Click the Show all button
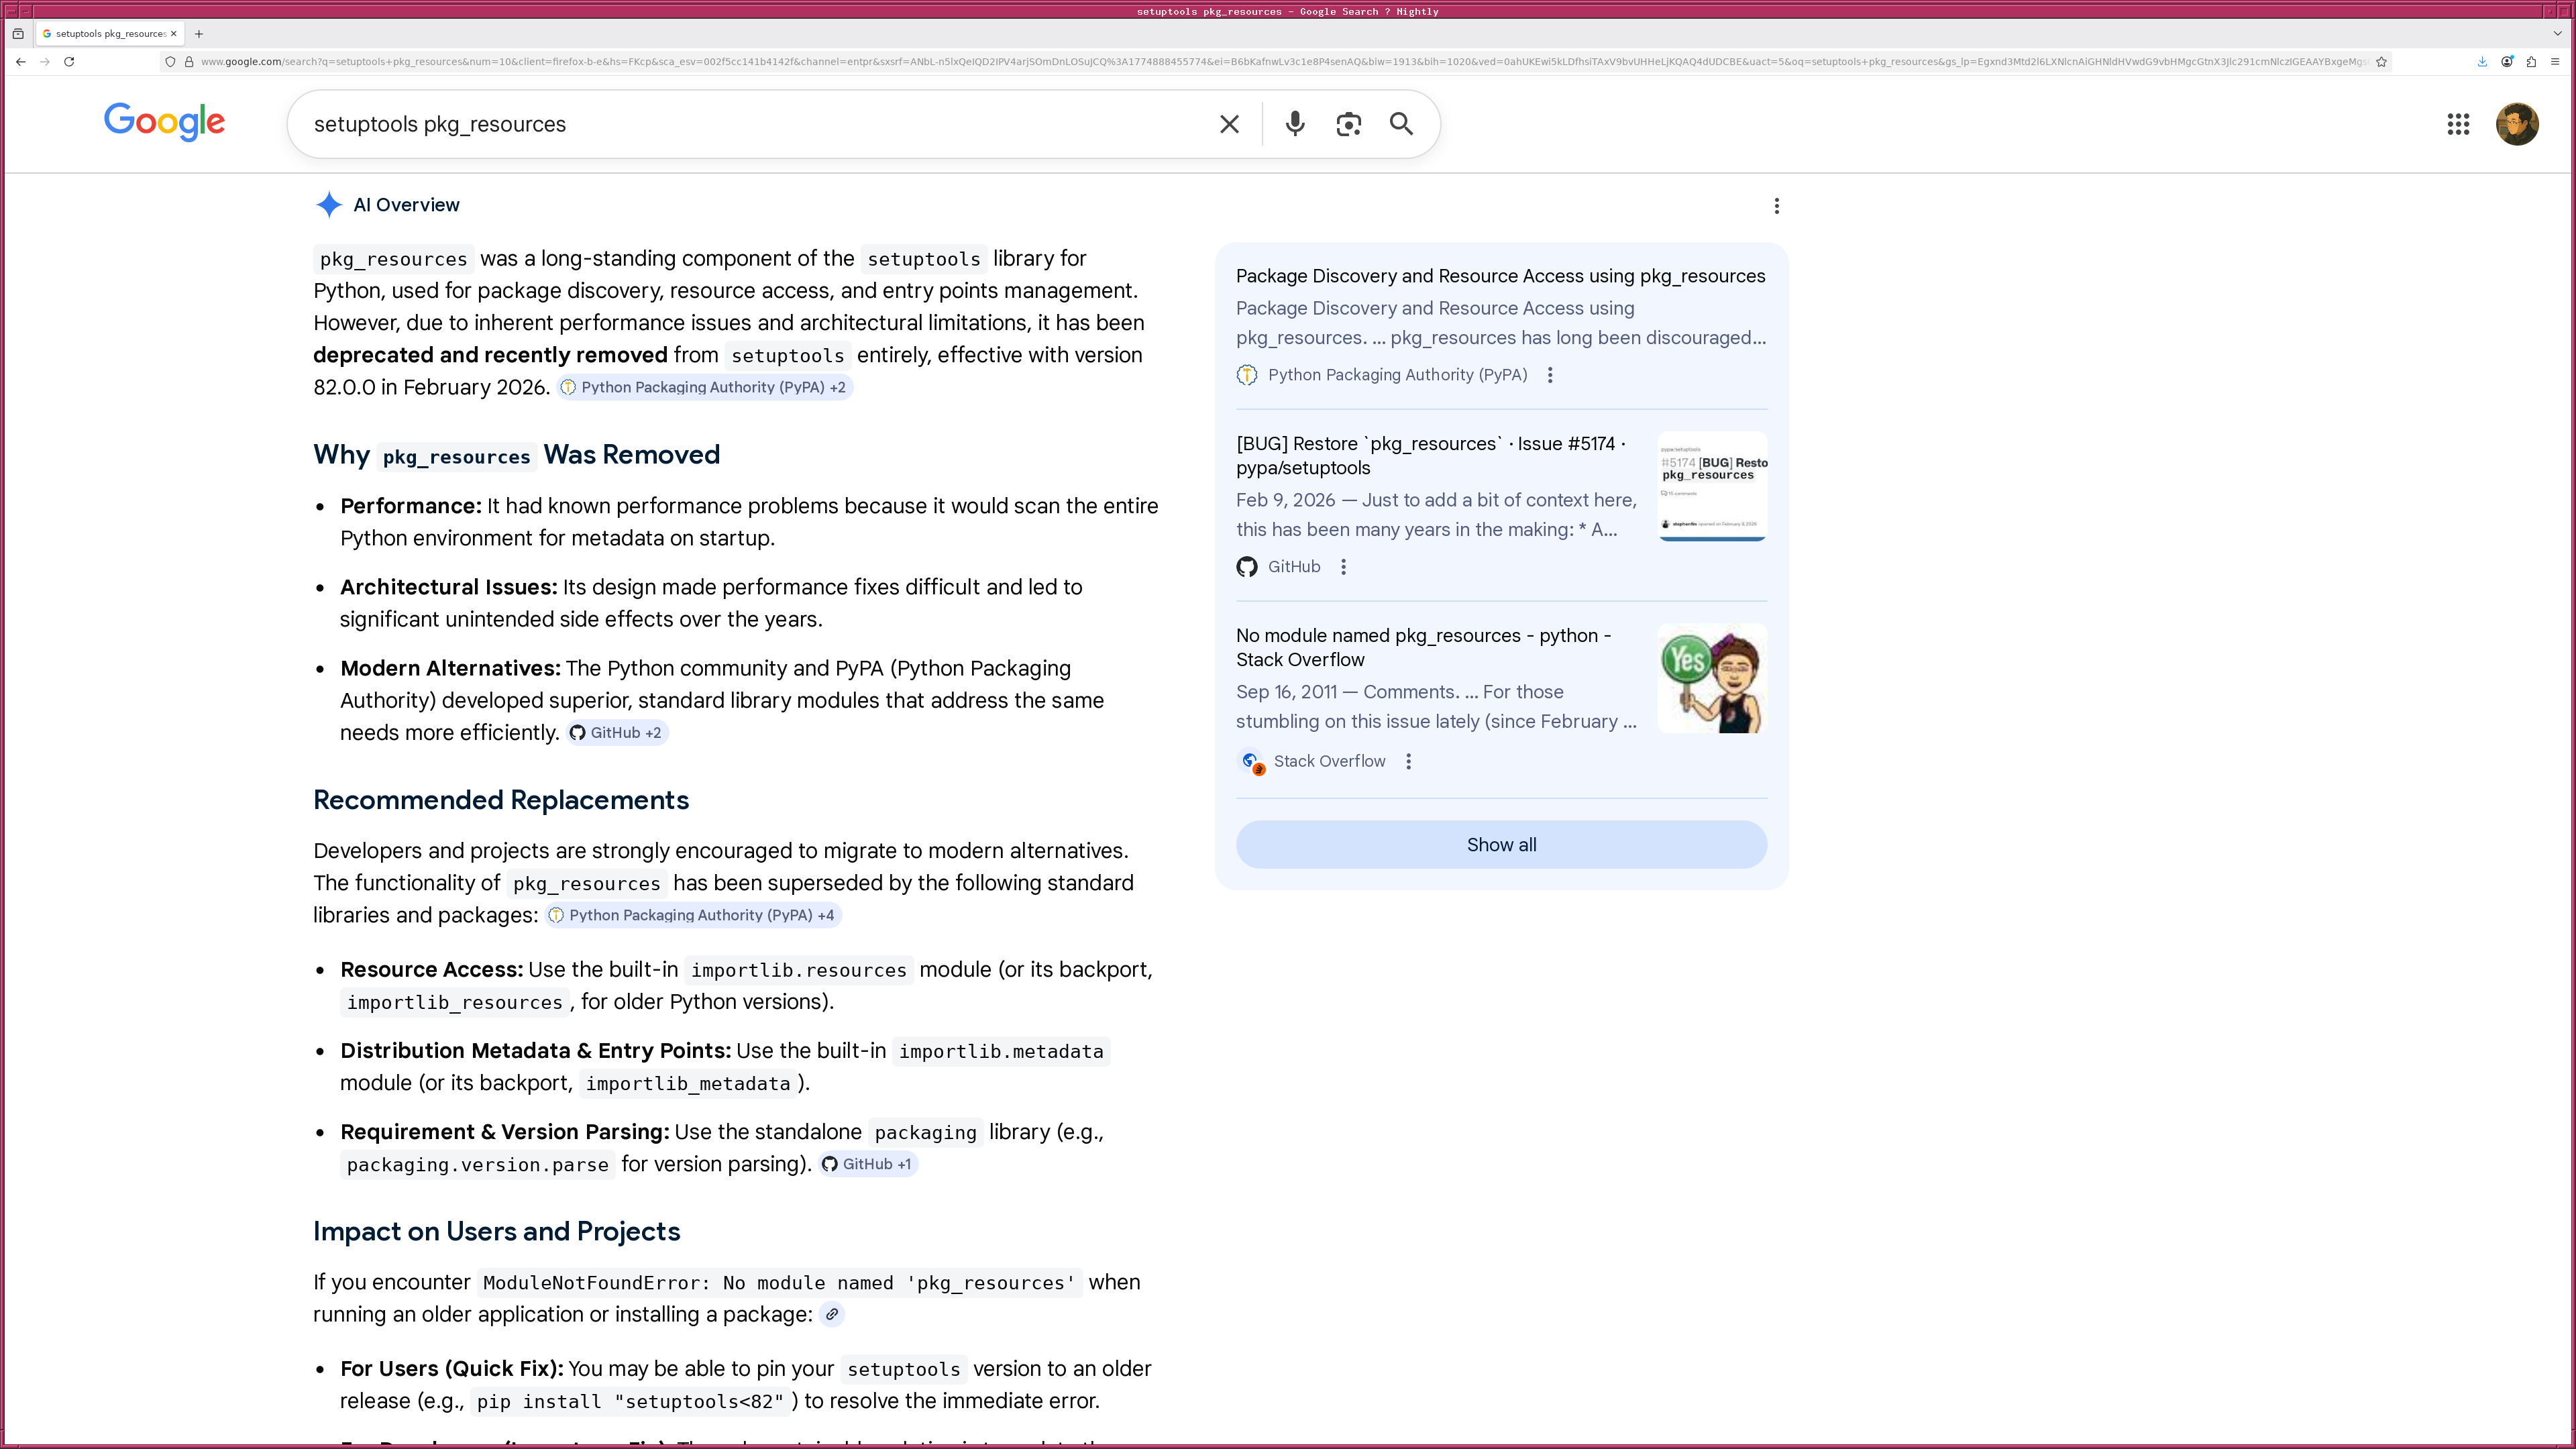The height and width of the screenshot is (1449, 2576). point(1501,844)
